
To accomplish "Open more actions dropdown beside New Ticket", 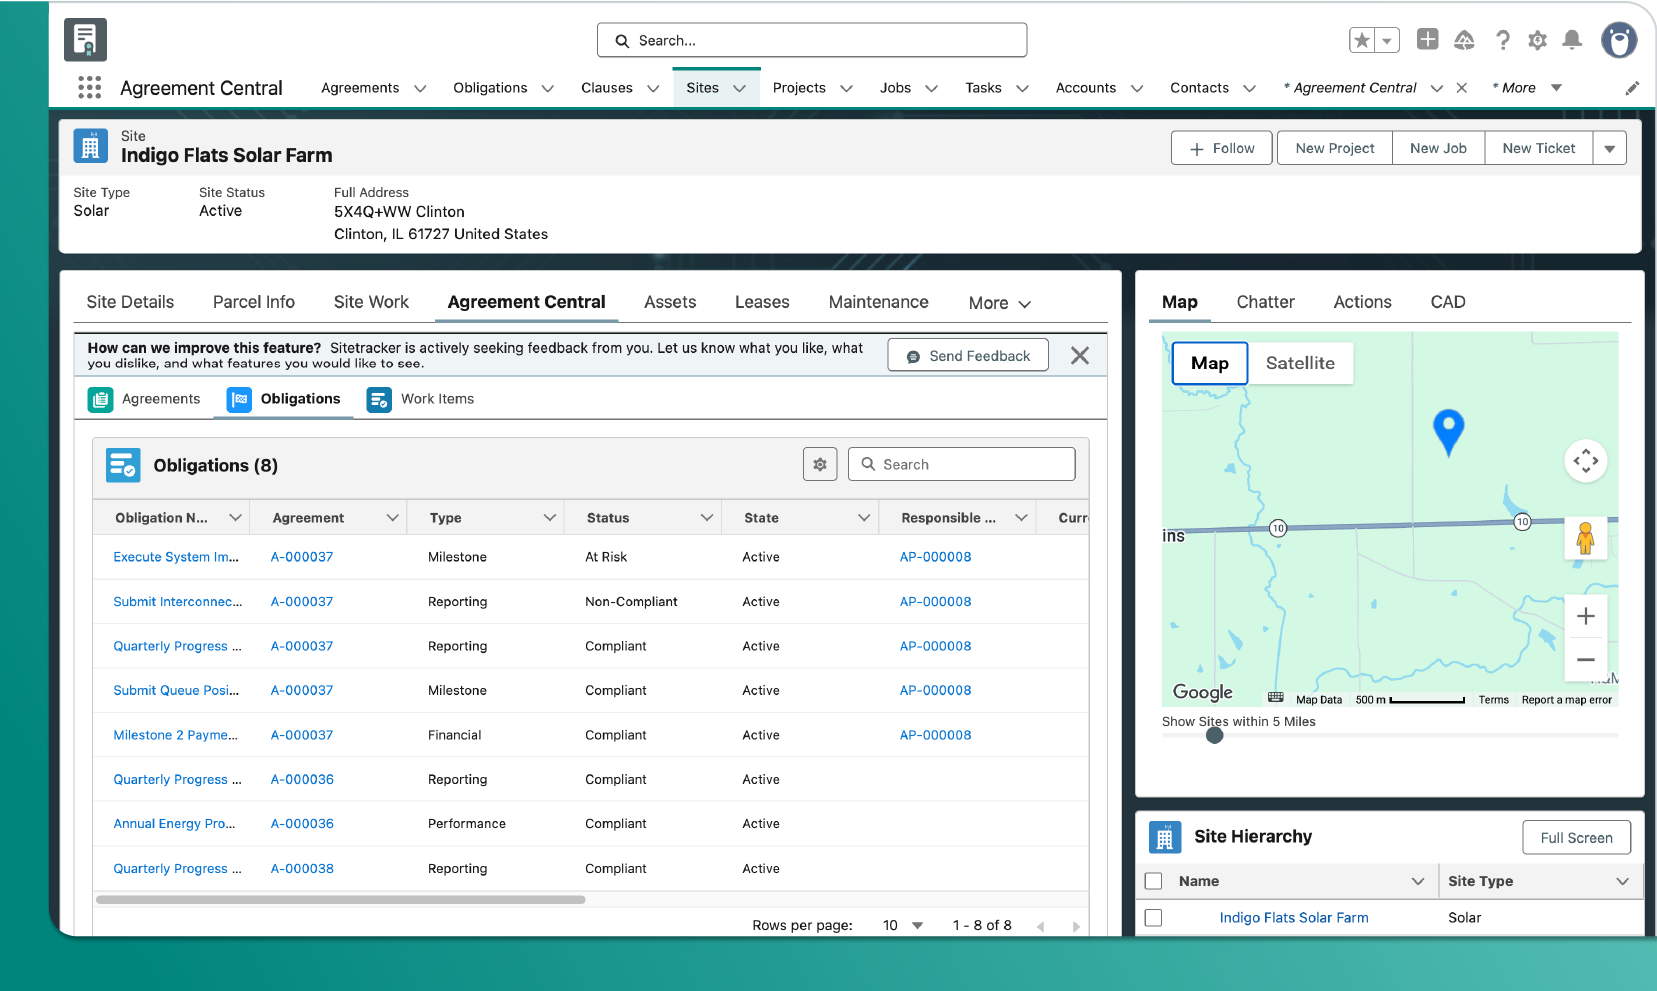I will (x=1610, y=148).
